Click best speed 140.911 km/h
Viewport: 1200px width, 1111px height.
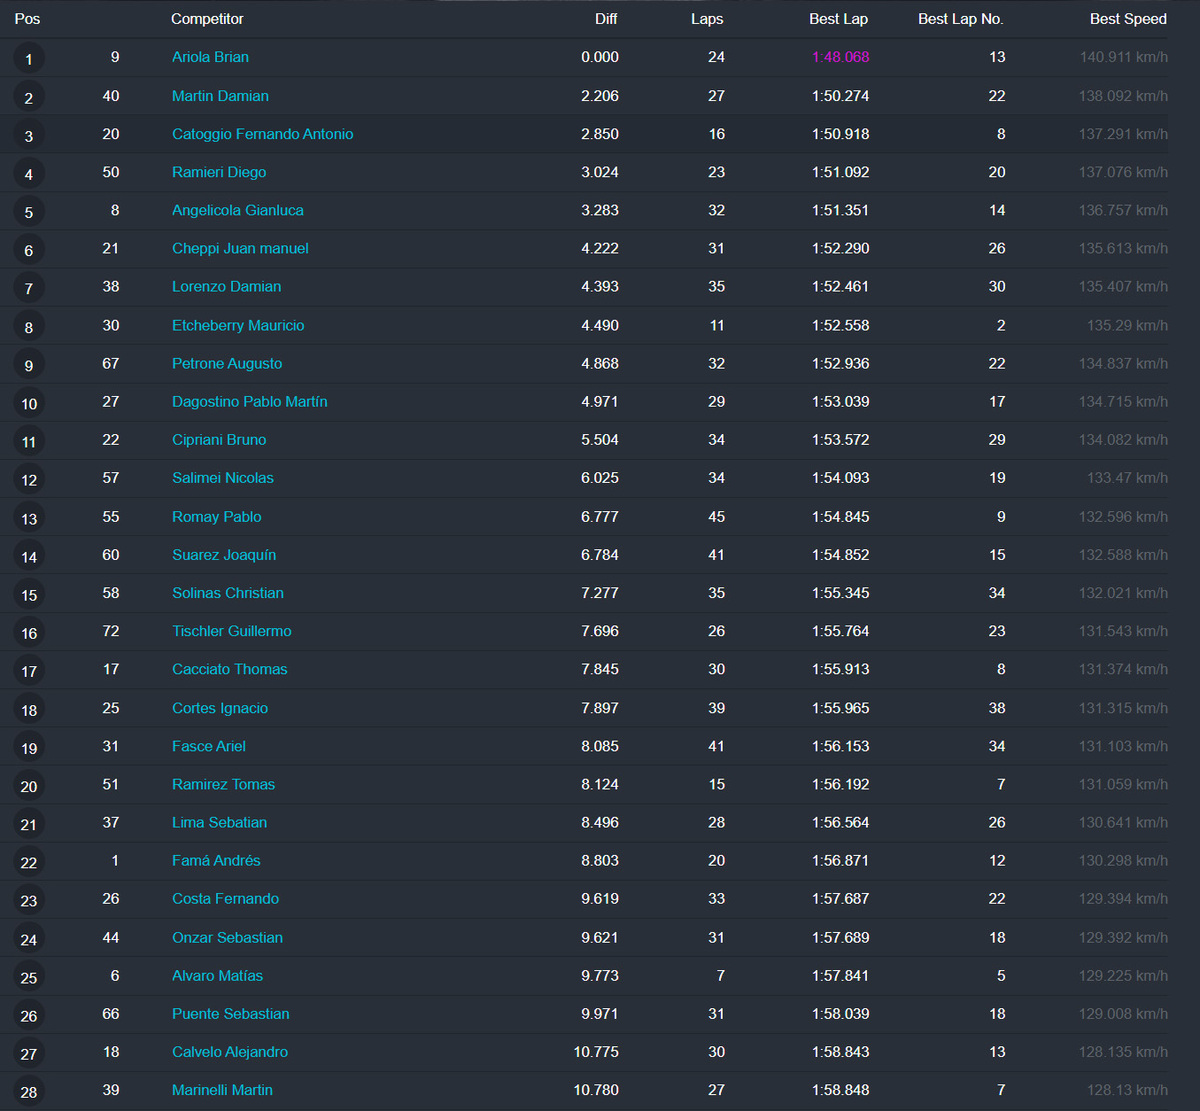coord(1123,57)
